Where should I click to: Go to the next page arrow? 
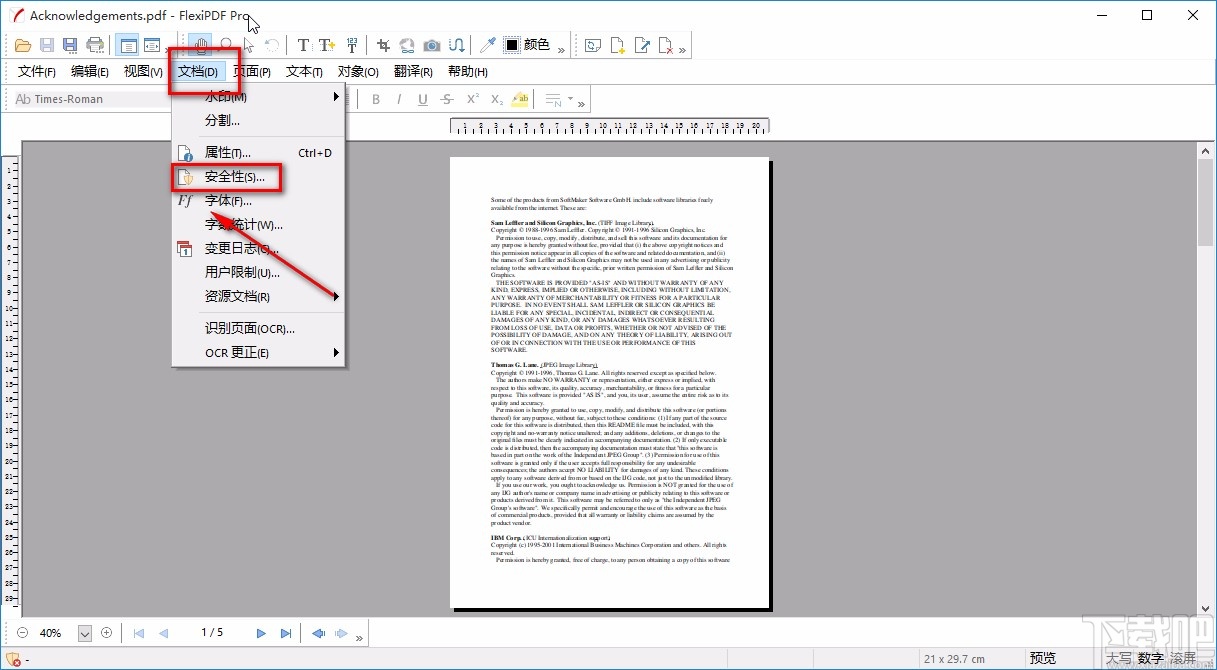(261, 633)
